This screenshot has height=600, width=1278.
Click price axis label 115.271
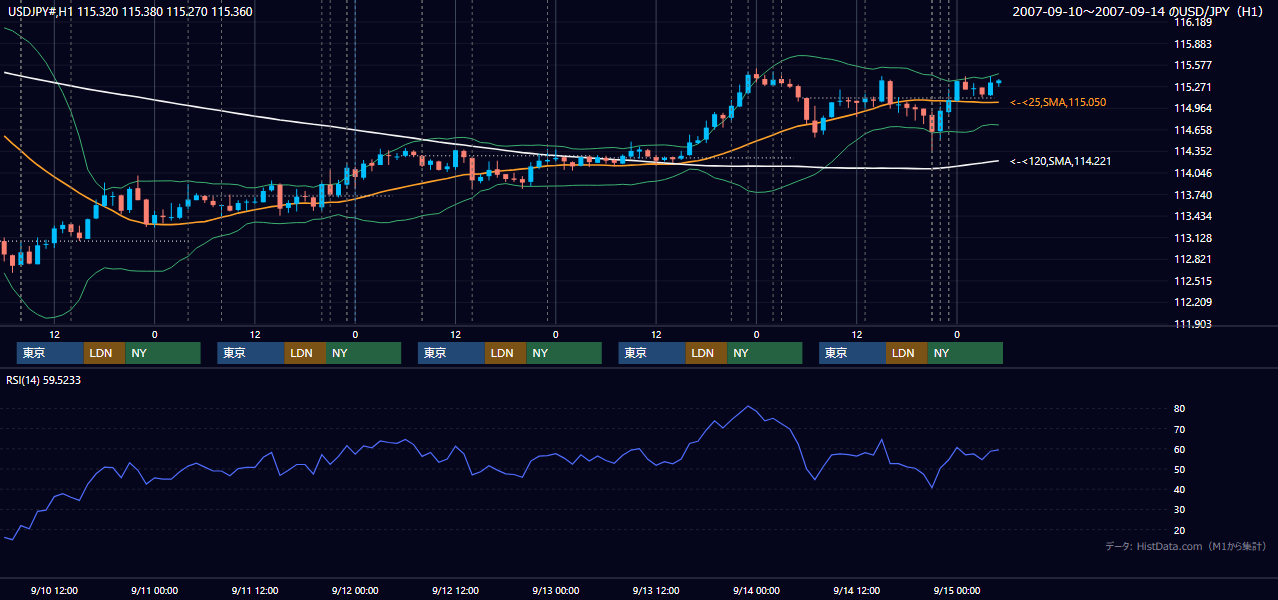(1193, 87)
